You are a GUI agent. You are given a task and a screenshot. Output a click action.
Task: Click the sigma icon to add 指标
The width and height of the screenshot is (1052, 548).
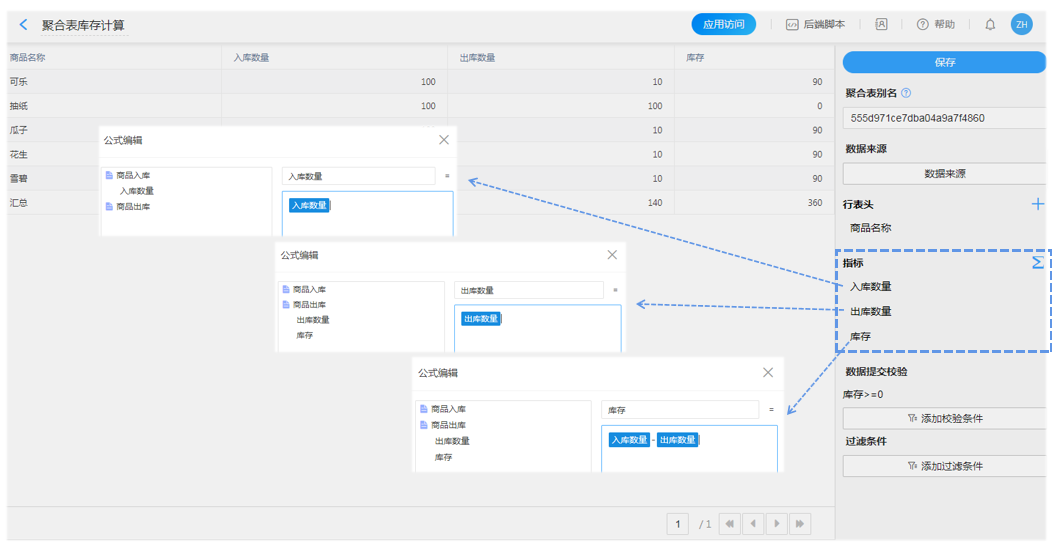pos(1037,263)
